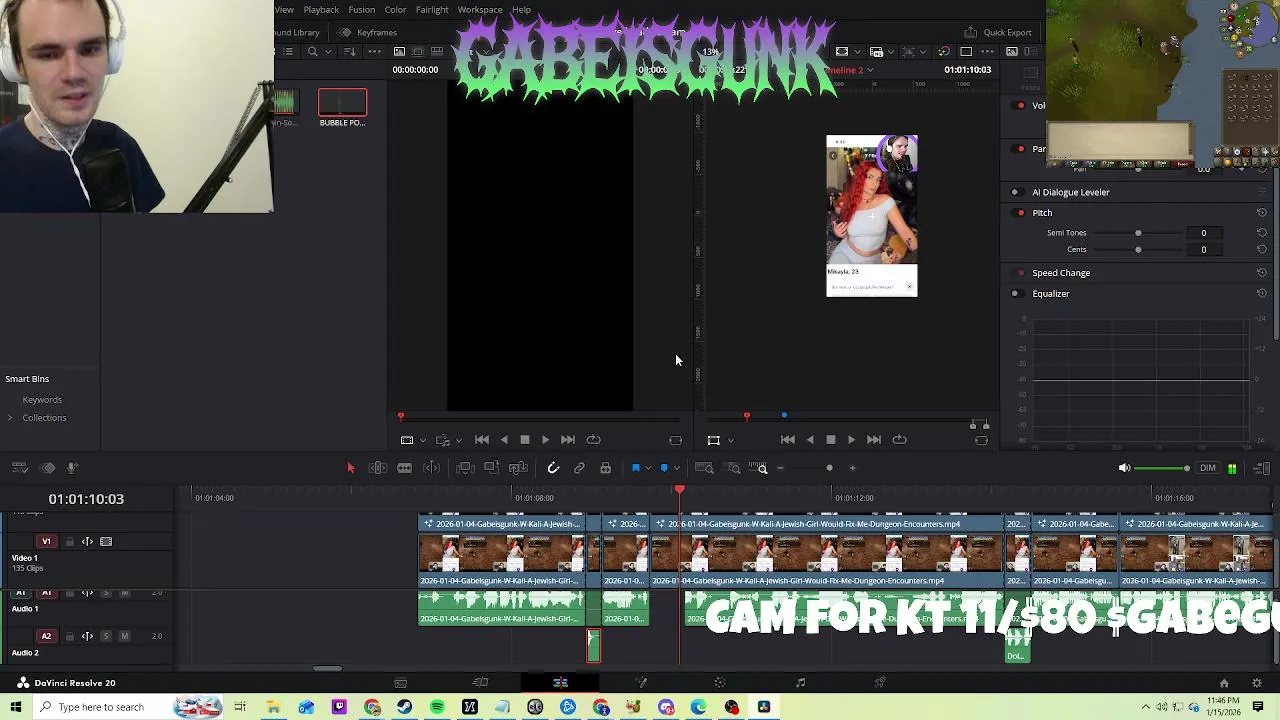Toggle the Linked Selection chain icon
This screenshot has width=1280, height=720.
pyautogui.click(x=579, y=468)
